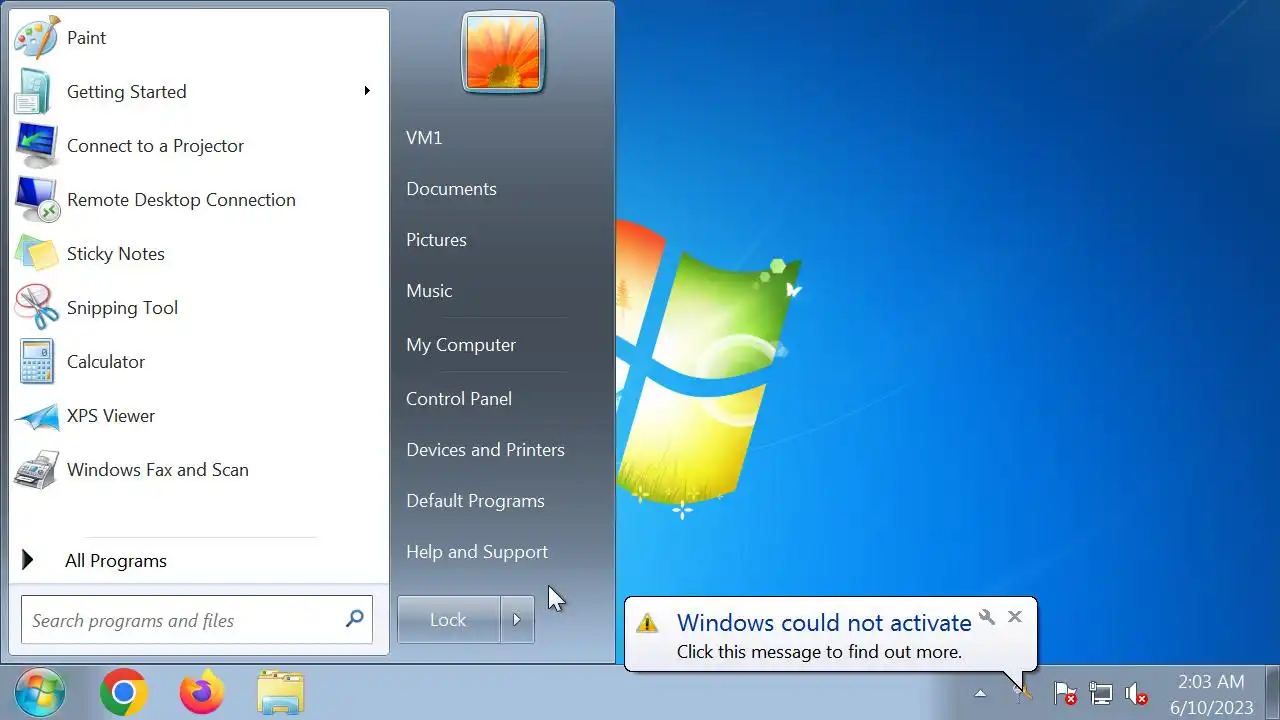
Task: Click the XPS Viewer paper plane icon
Action: pos(37,416)
